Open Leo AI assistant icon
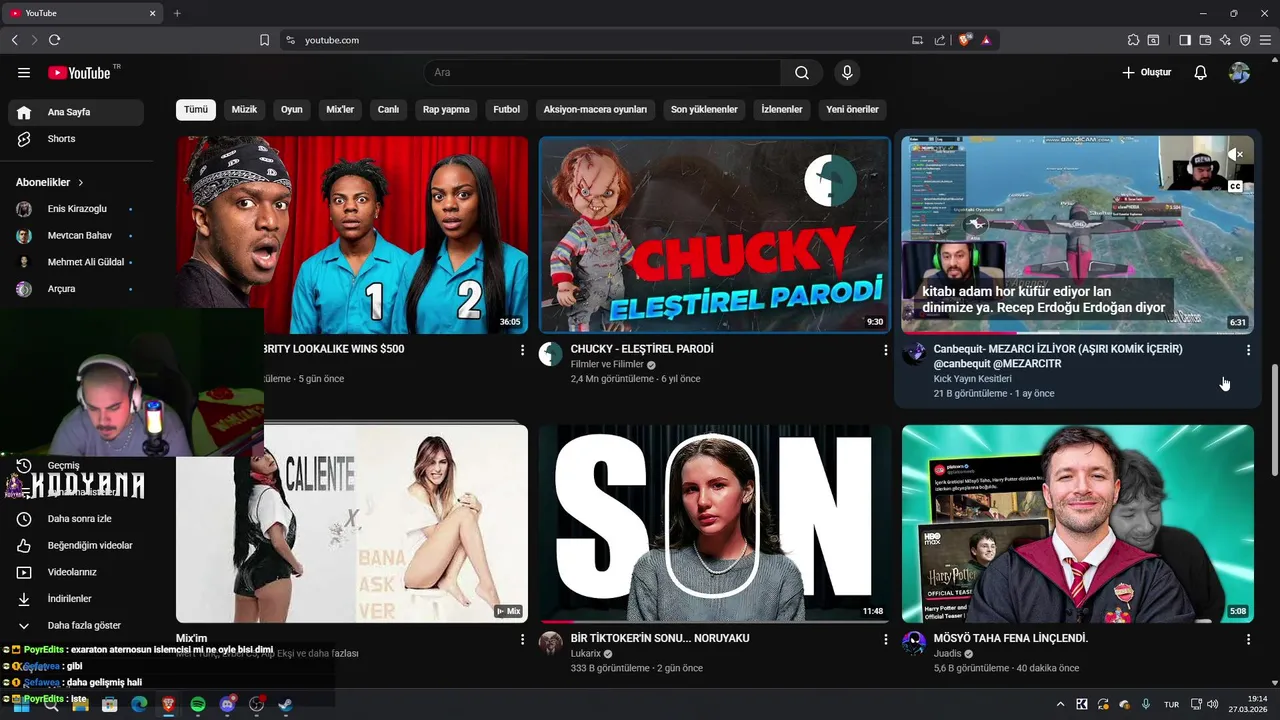Image resolution: width=1280 pixels, height=720 pixels. click(x=1225, y=40)
